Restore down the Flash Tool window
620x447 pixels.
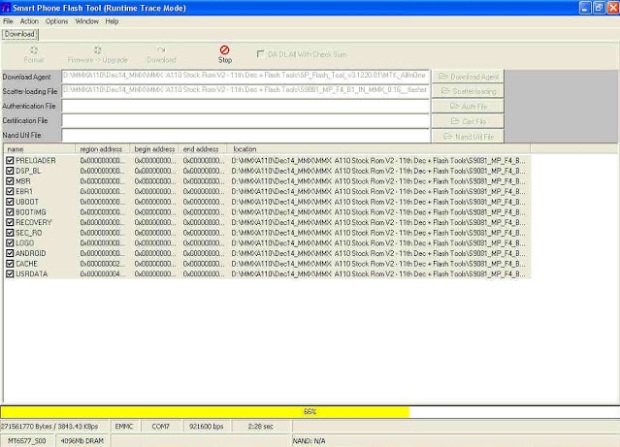click(x=599, y=8)
